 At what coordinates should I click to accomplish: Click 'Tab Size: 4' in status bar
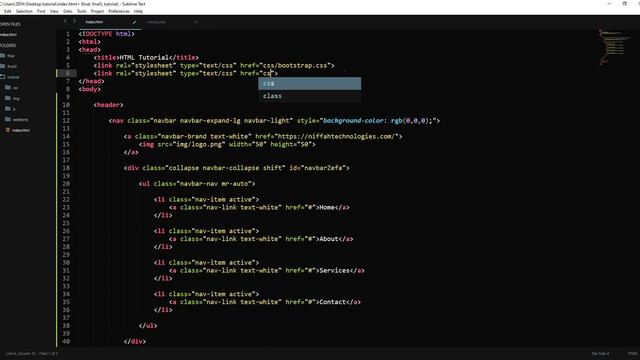coord(600,353)
